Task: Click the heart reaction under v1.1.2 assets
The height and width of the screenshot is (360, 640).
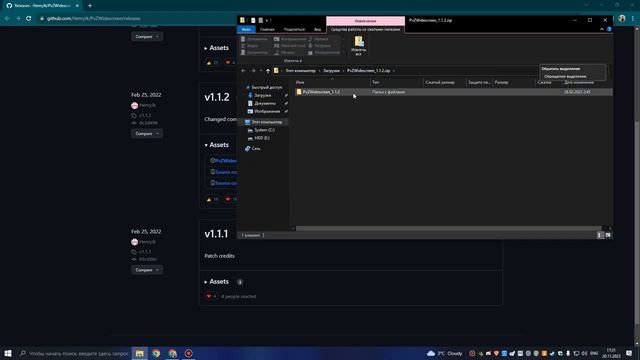Action: tap(231, 199)
